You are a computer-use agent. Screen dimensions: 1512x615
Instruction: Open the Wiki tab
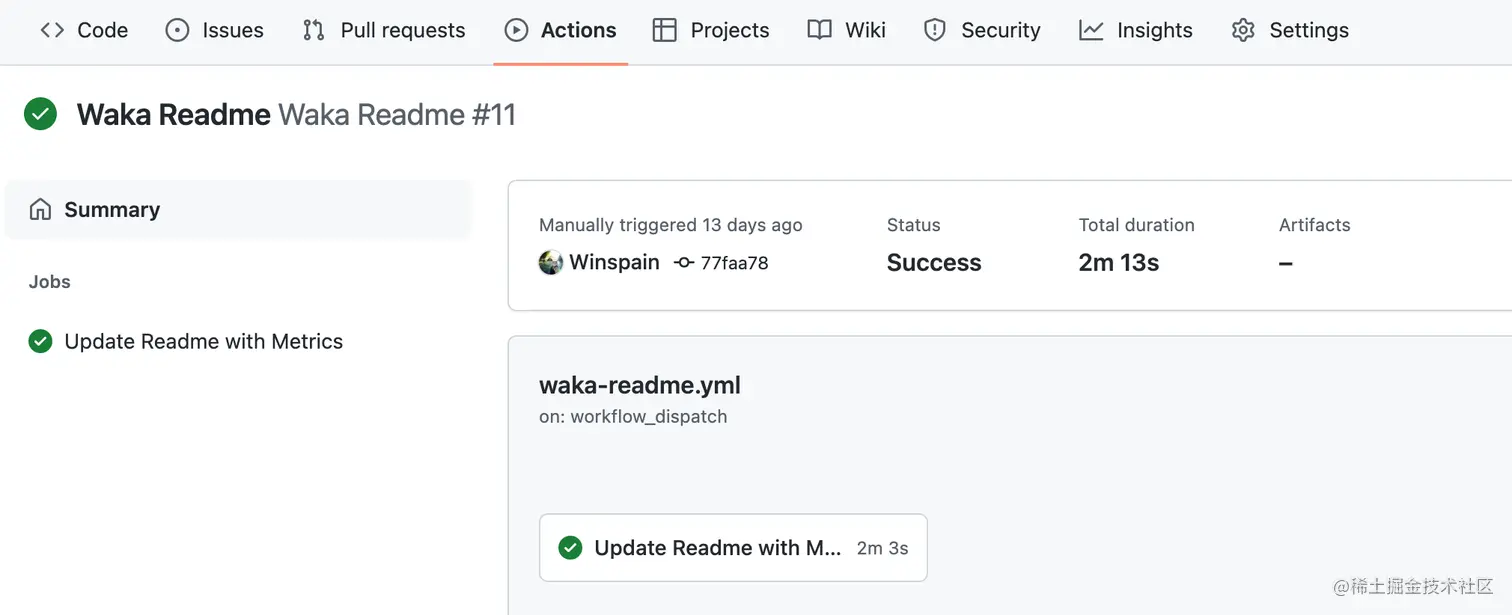(x=865, y=30)
